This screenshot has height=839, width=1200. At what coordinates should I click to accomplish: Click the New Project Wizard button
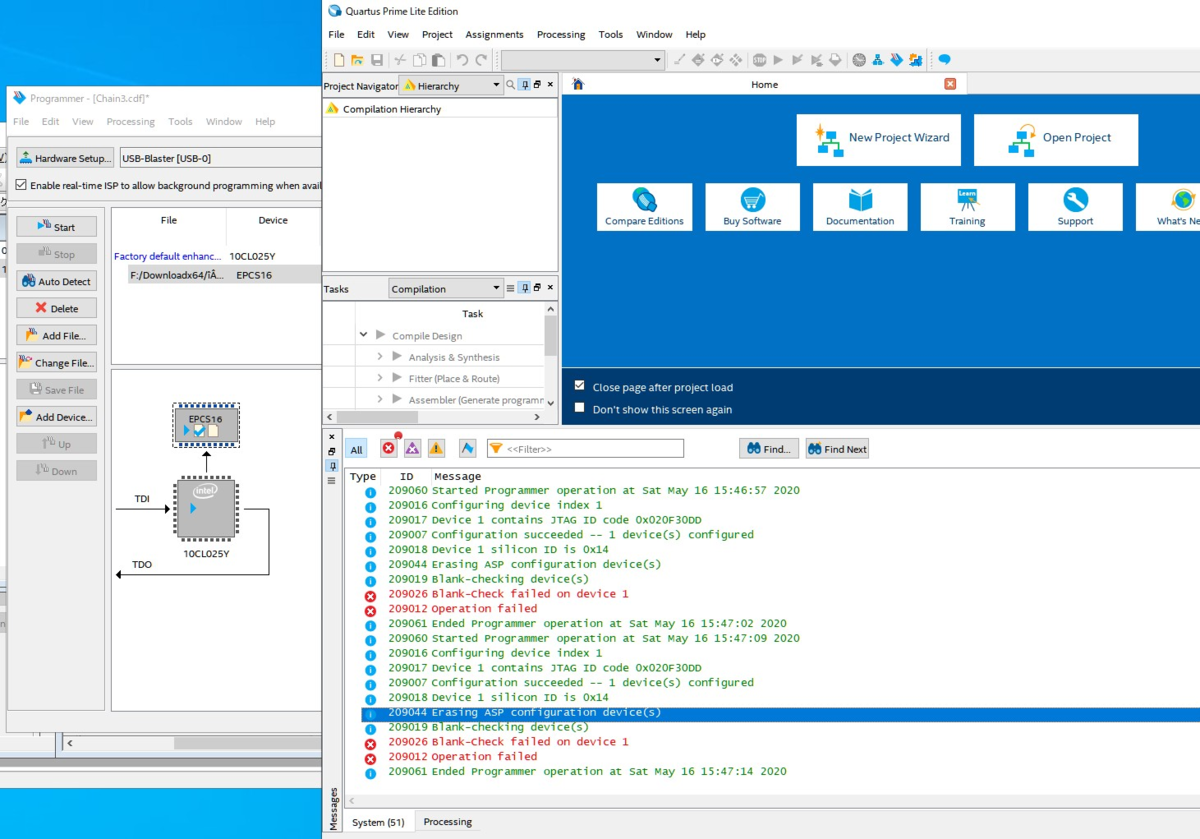879,139
